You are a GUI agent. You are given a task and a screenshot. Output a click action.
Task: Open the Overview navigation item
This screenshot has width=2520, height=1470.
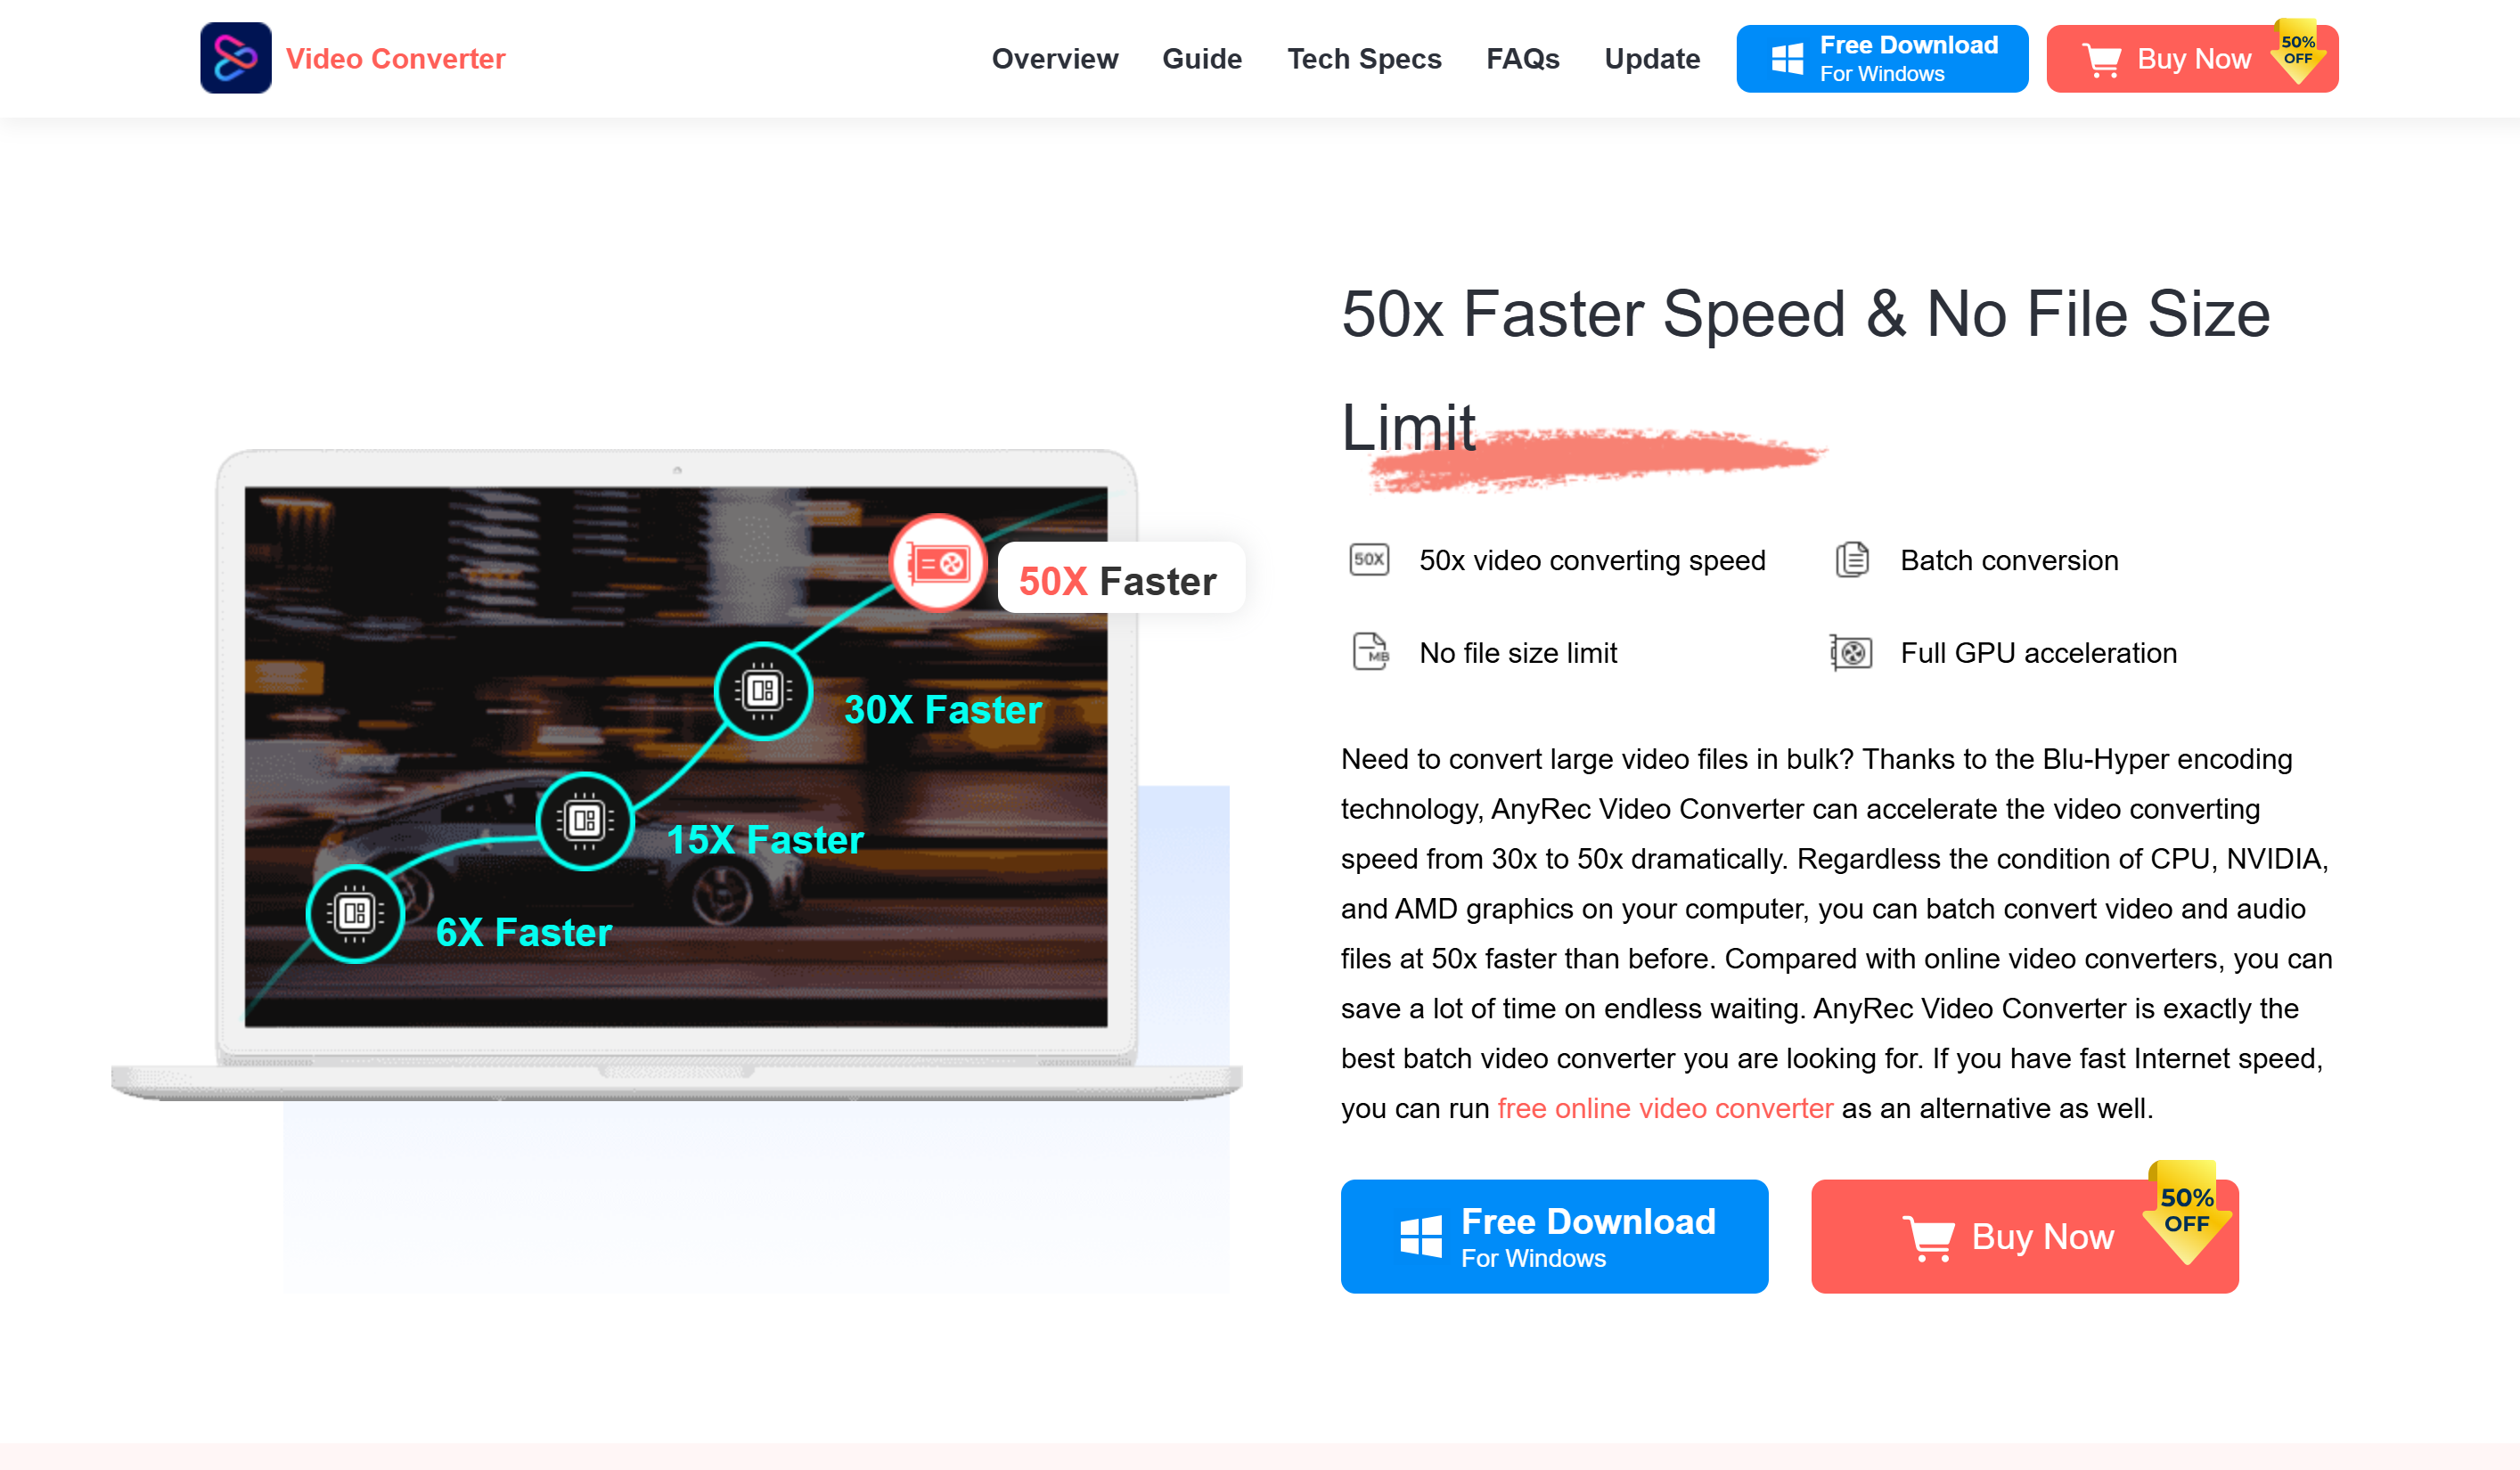[1055, 58]
